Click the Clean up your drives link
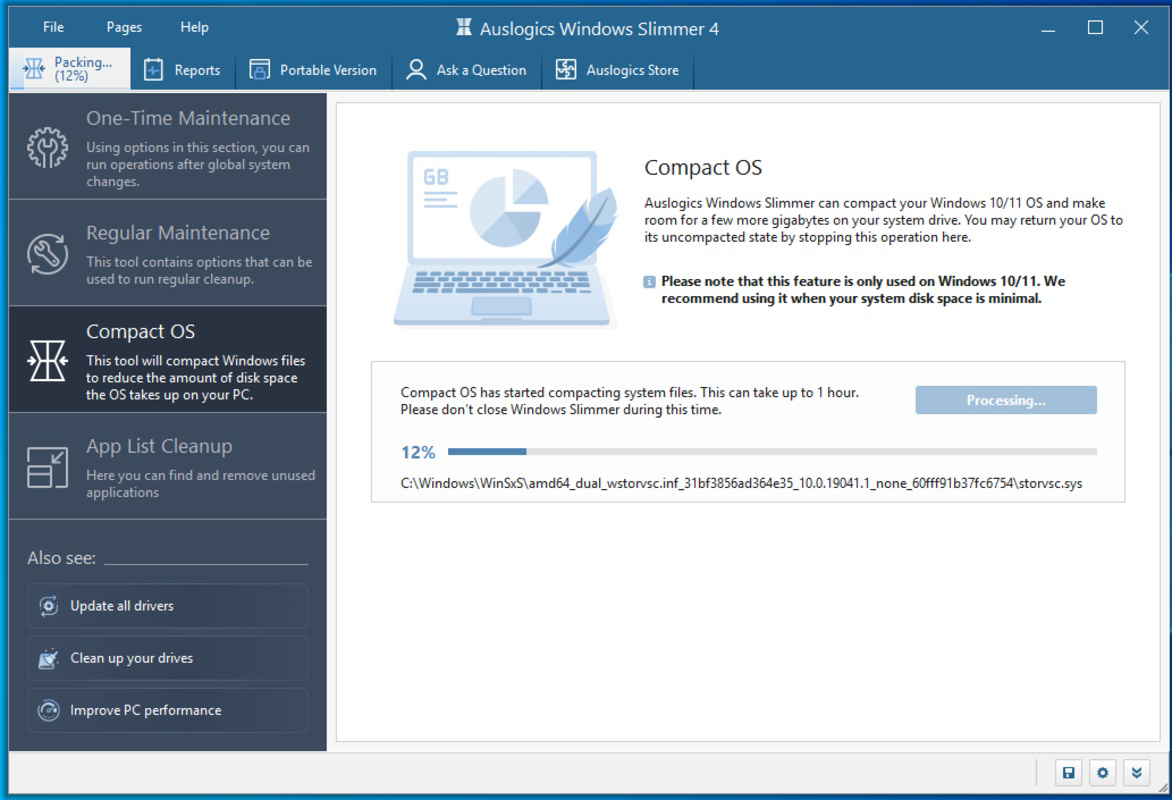1172x800 pixels. (167, 658)
